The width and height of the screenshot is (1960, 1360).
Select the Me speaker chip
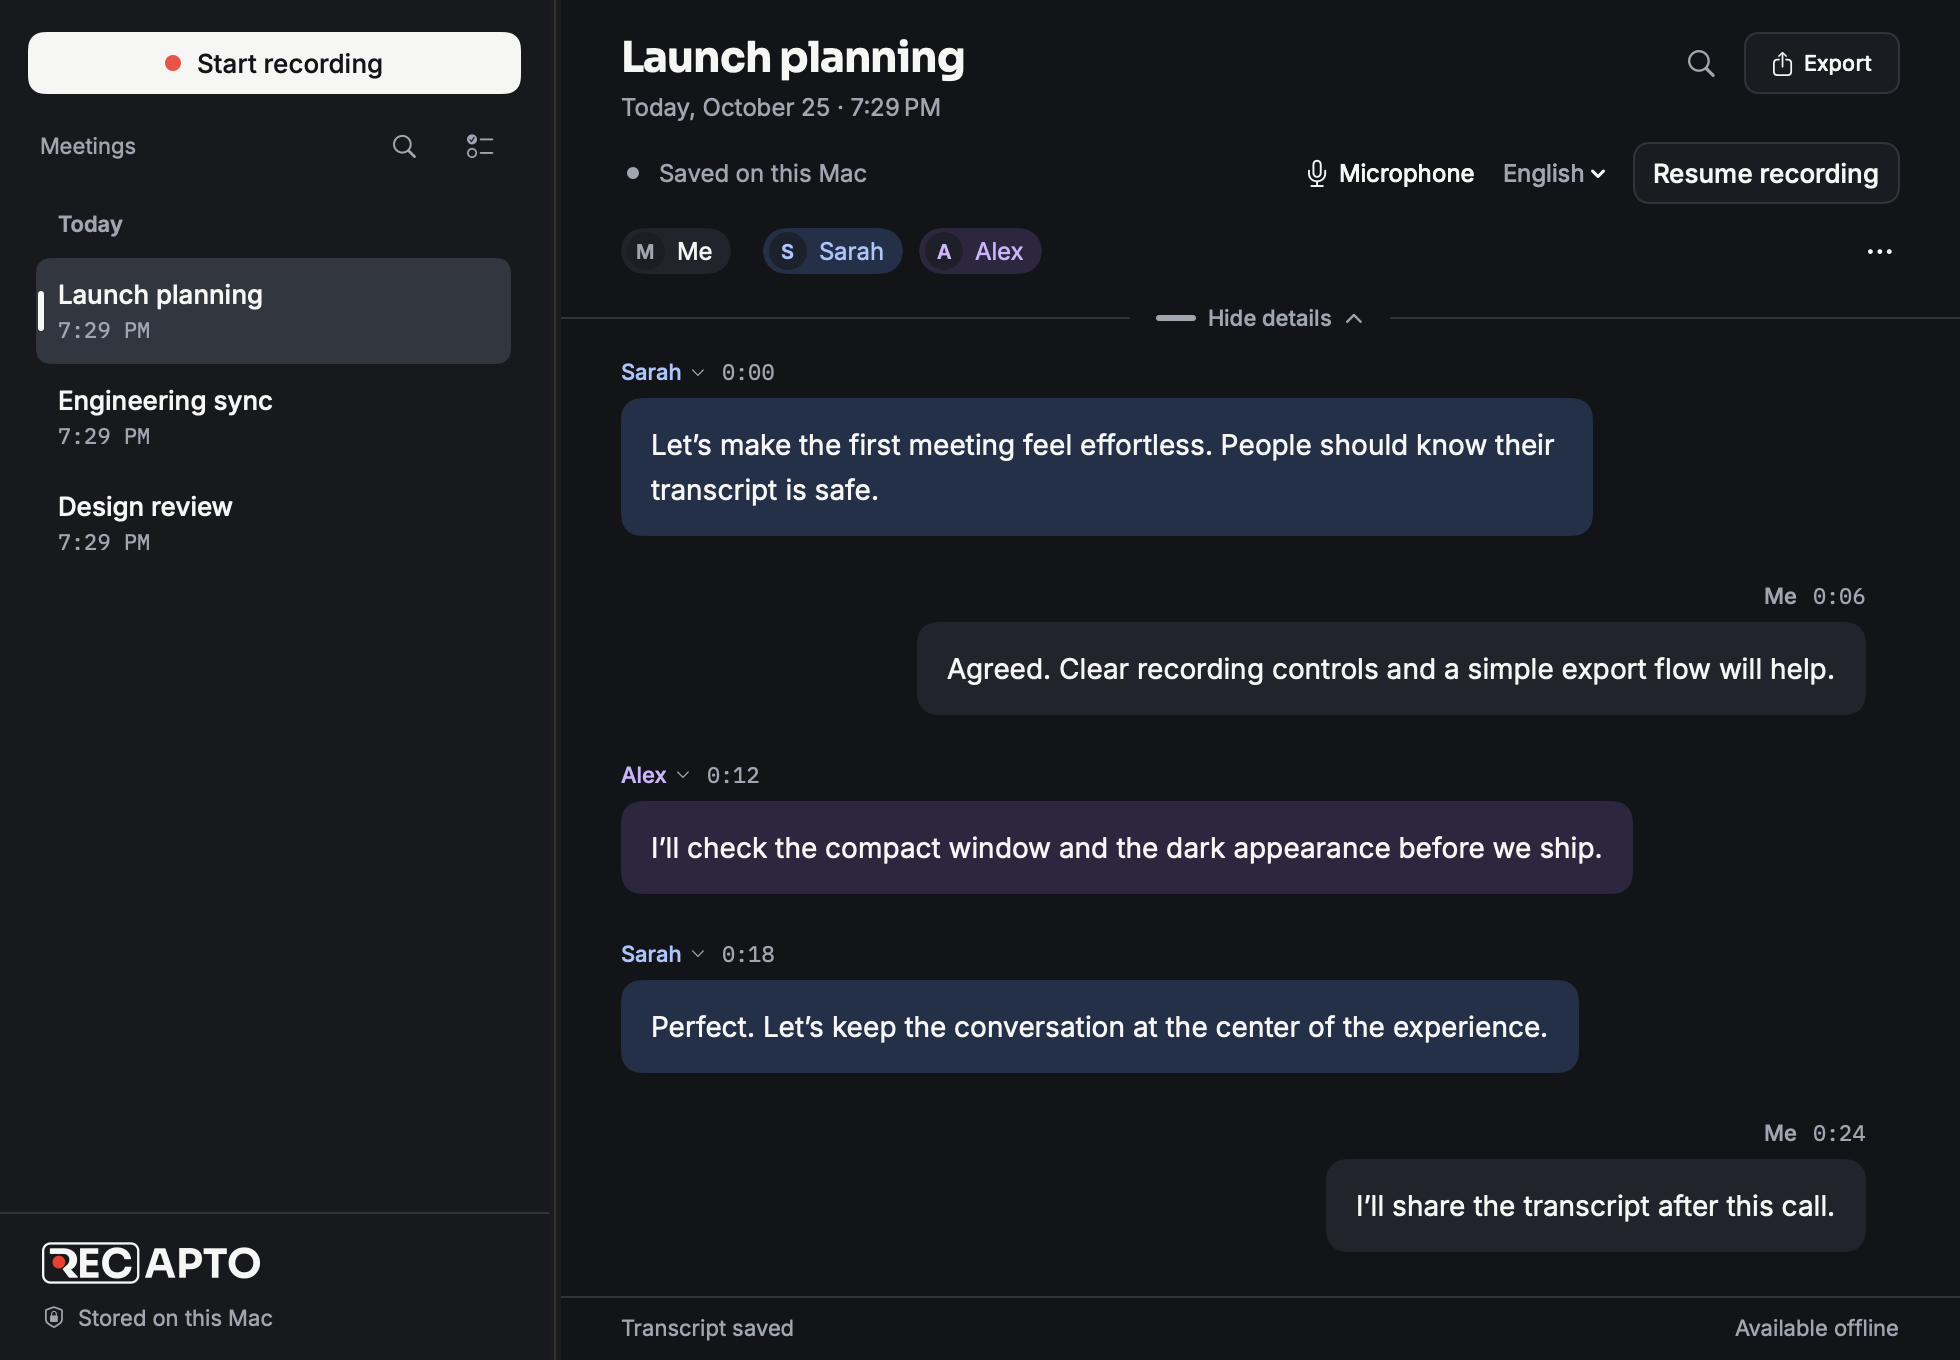(x=676, y=251)
